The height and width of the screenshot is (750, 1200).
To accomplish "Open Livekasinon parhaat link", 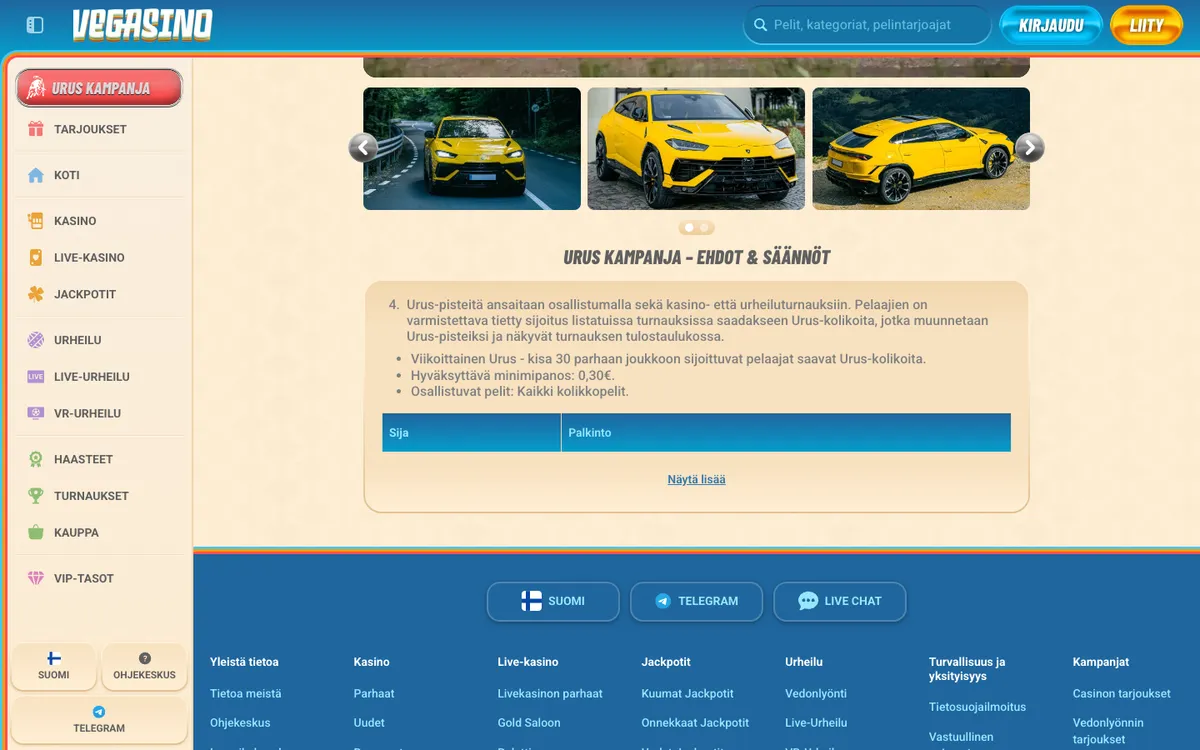I will coord(550,693).
